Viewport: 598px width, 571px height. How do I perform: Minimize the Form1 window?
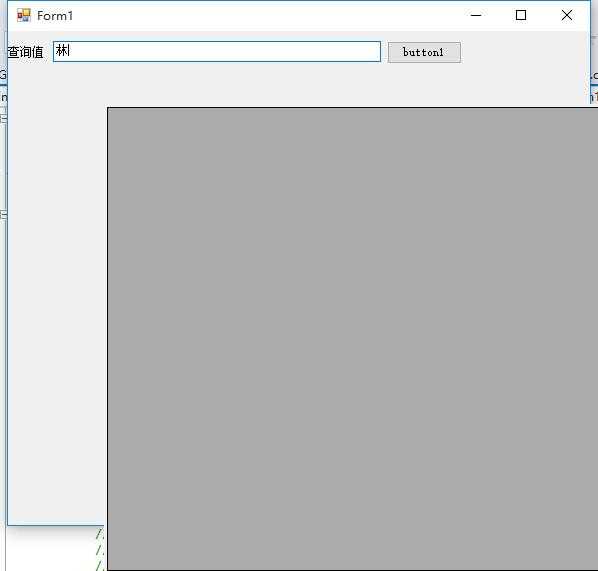click(476, 15)
